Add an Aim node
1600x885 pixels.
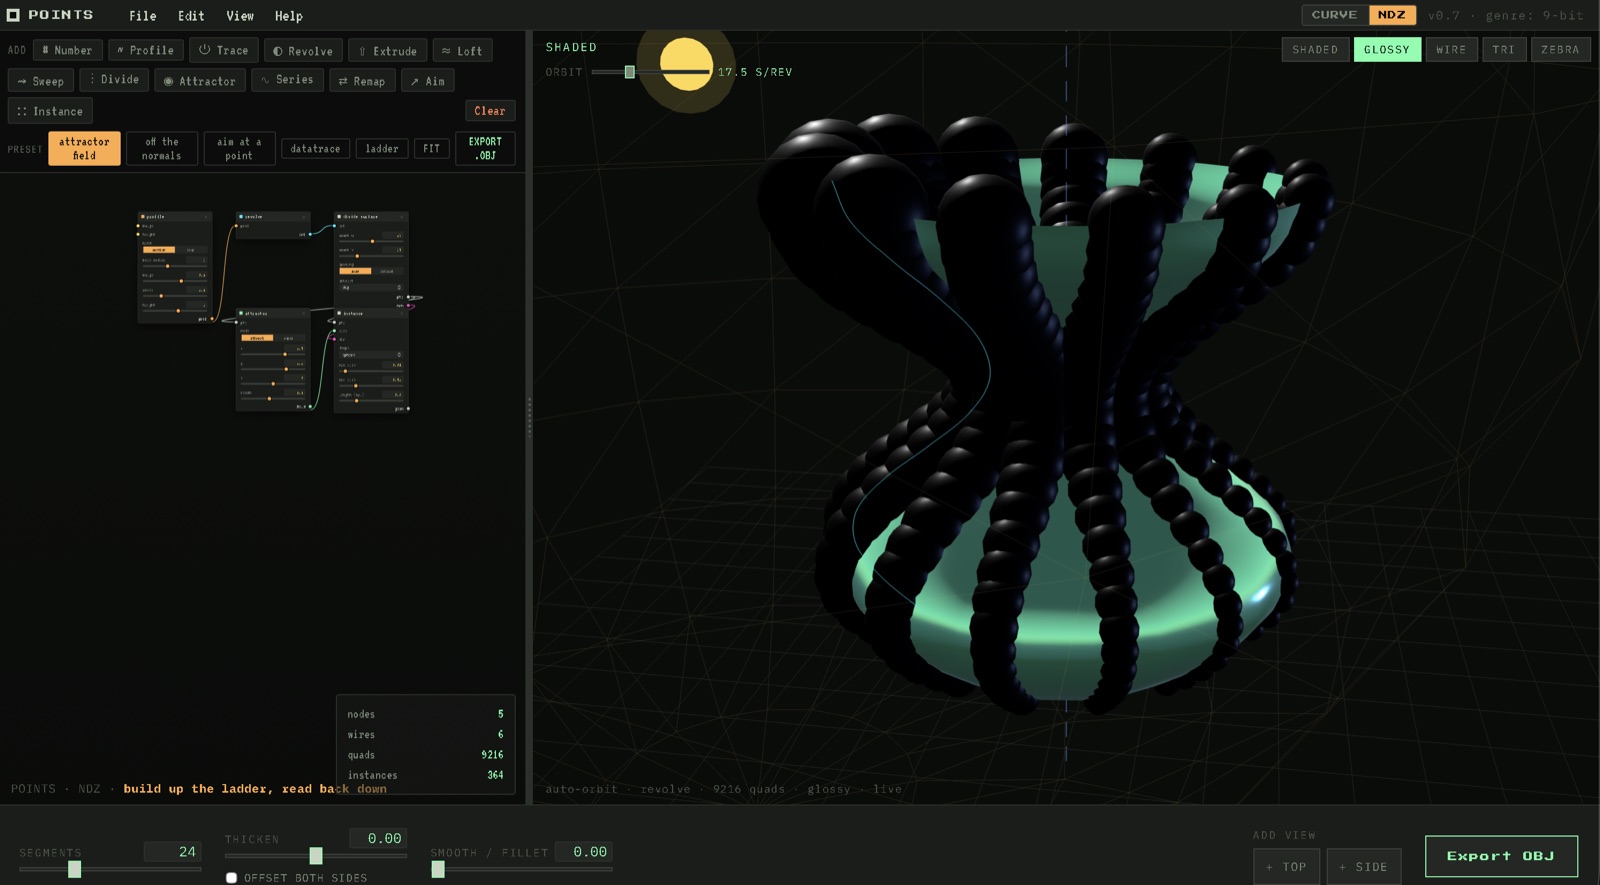[x=428, y=81]
